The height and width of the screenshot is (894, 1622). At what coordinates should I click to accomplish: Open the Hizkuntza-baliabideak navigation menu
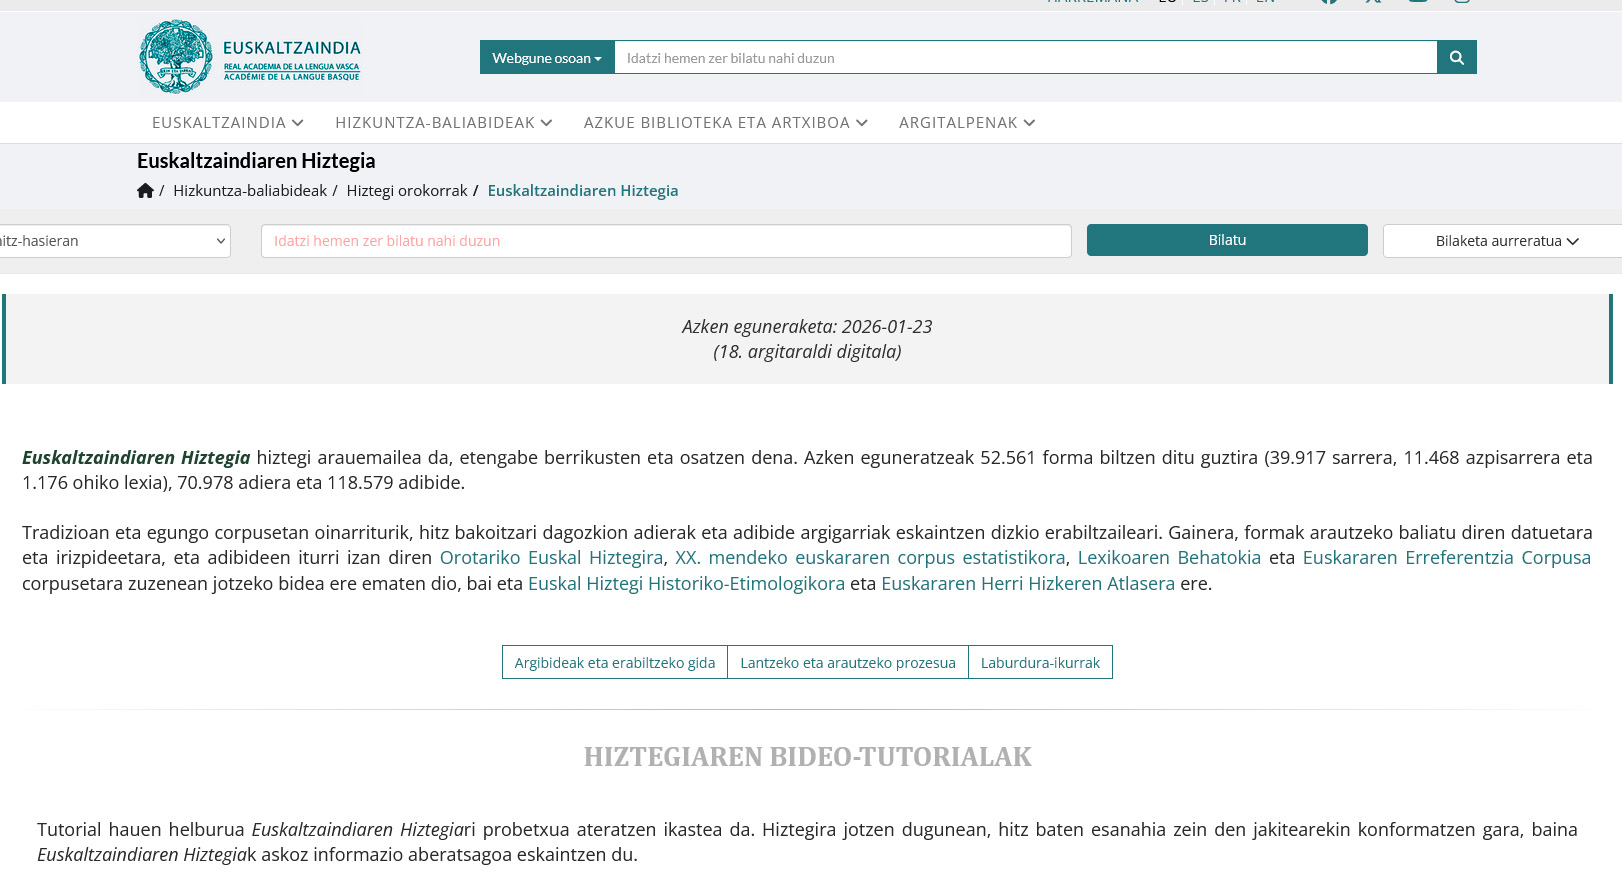(x=443, y=123)
